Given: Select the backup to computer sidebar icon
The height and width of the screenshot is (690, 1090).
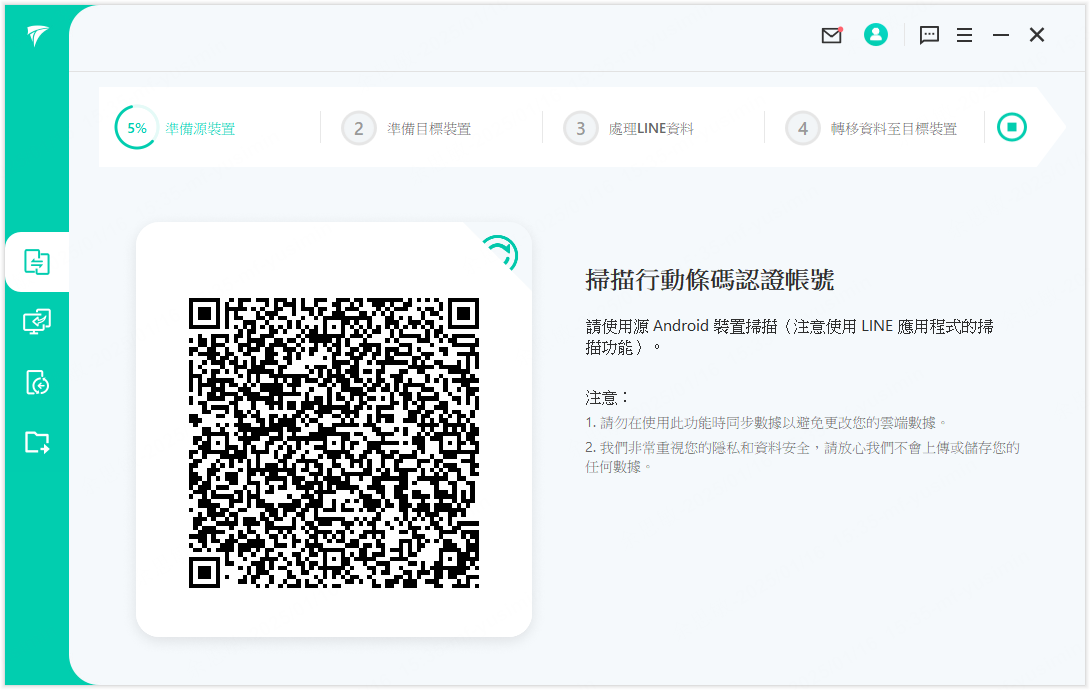Looking at the screenshot, I should pyautogui.click(x=37, y=322).
